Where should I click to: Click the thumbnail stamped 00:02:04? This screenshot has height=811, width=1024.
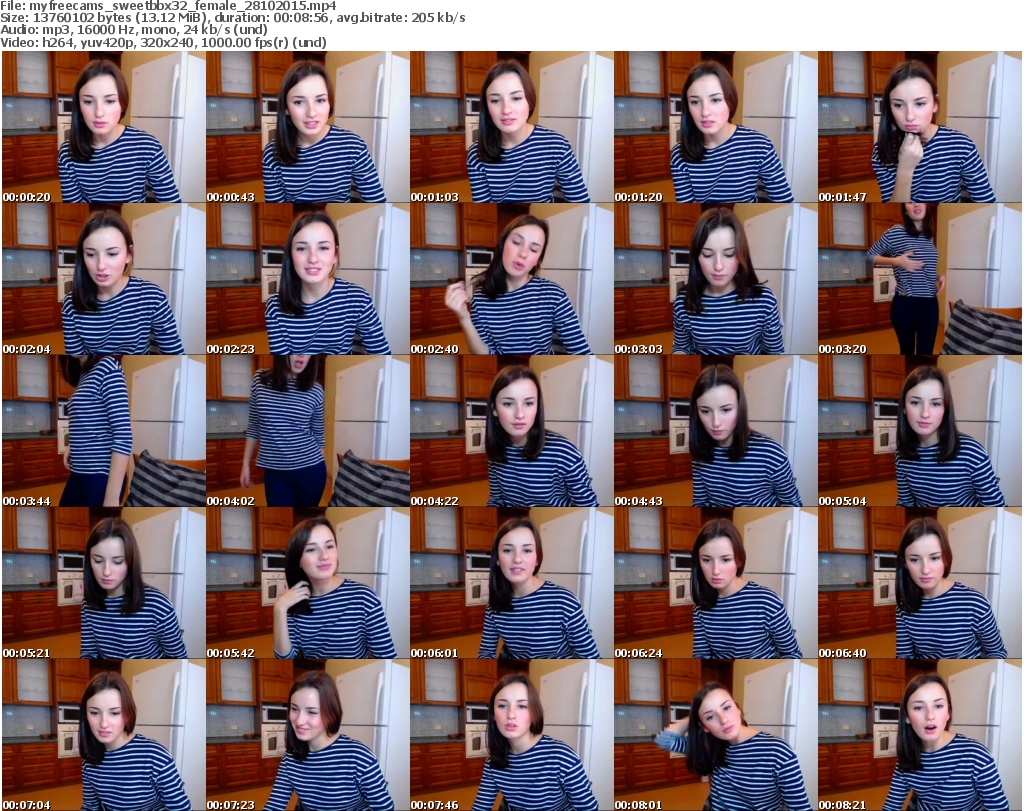104,279
